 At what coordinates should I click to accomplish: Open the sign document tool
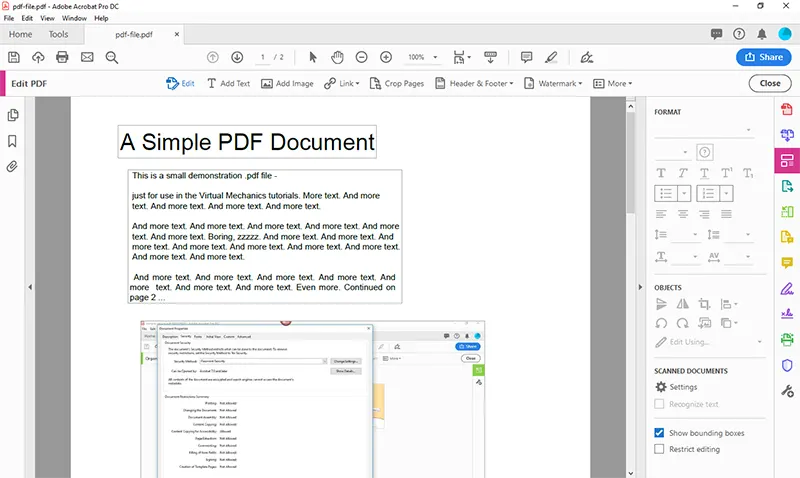tap(587, 57)
